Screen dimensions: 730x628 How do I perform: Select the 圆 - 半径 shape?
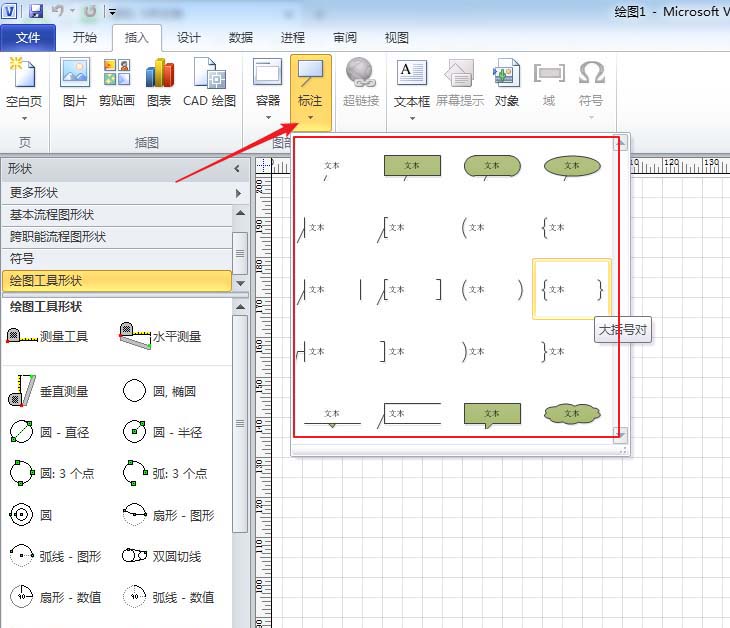[162, 432]
